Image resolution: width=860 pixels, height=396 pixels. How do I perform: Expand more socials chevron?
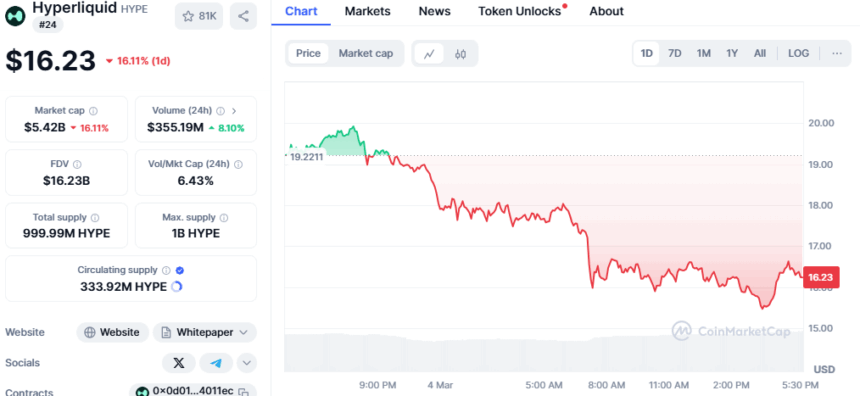pos(247,363)
